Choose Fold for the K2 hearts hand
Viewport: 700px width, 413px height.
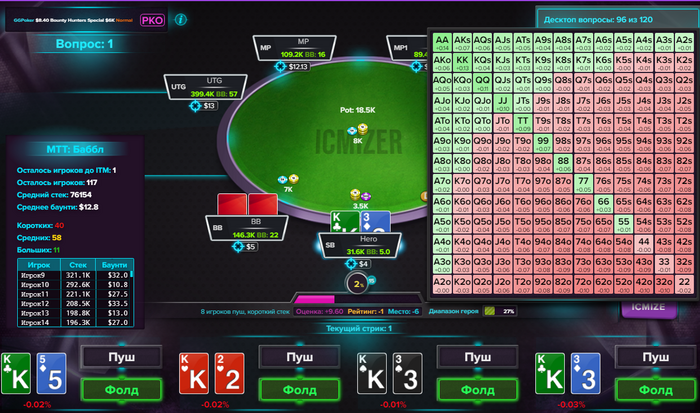point(300,390)
